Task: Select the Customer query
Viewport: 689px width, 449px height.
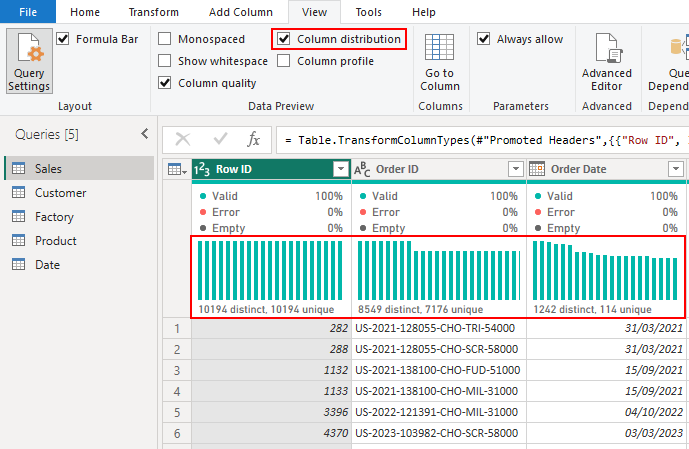Action: point(79,192)
